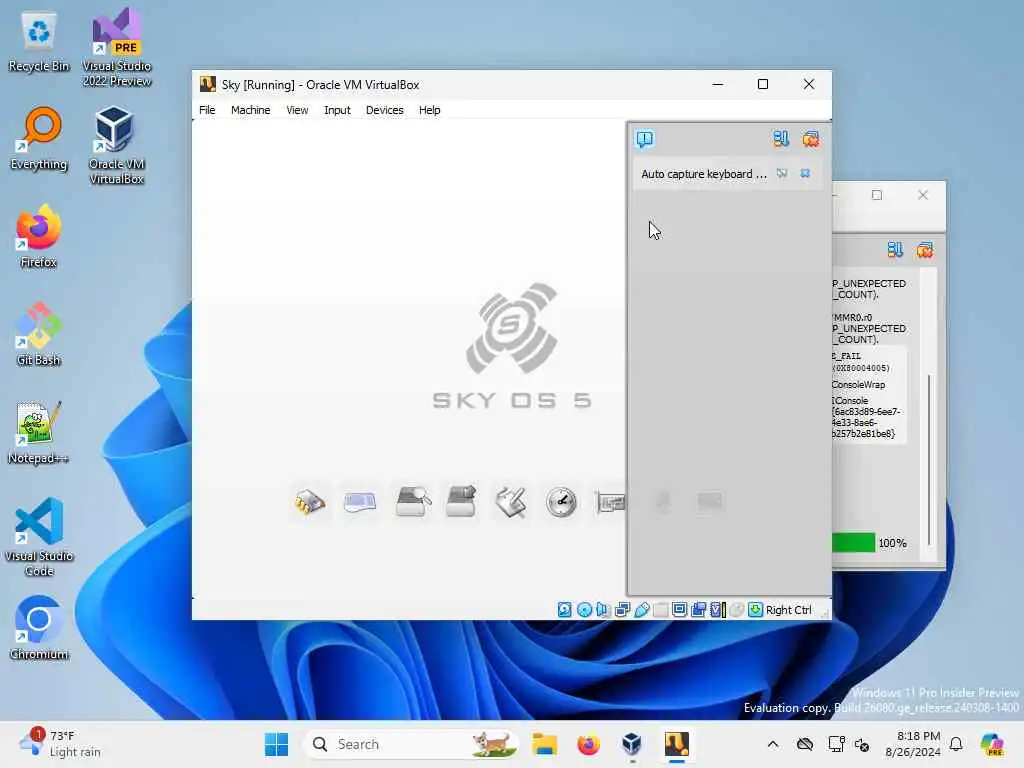Open the Machine menu
The image size is (1024, 768).
tap(250, 110)
